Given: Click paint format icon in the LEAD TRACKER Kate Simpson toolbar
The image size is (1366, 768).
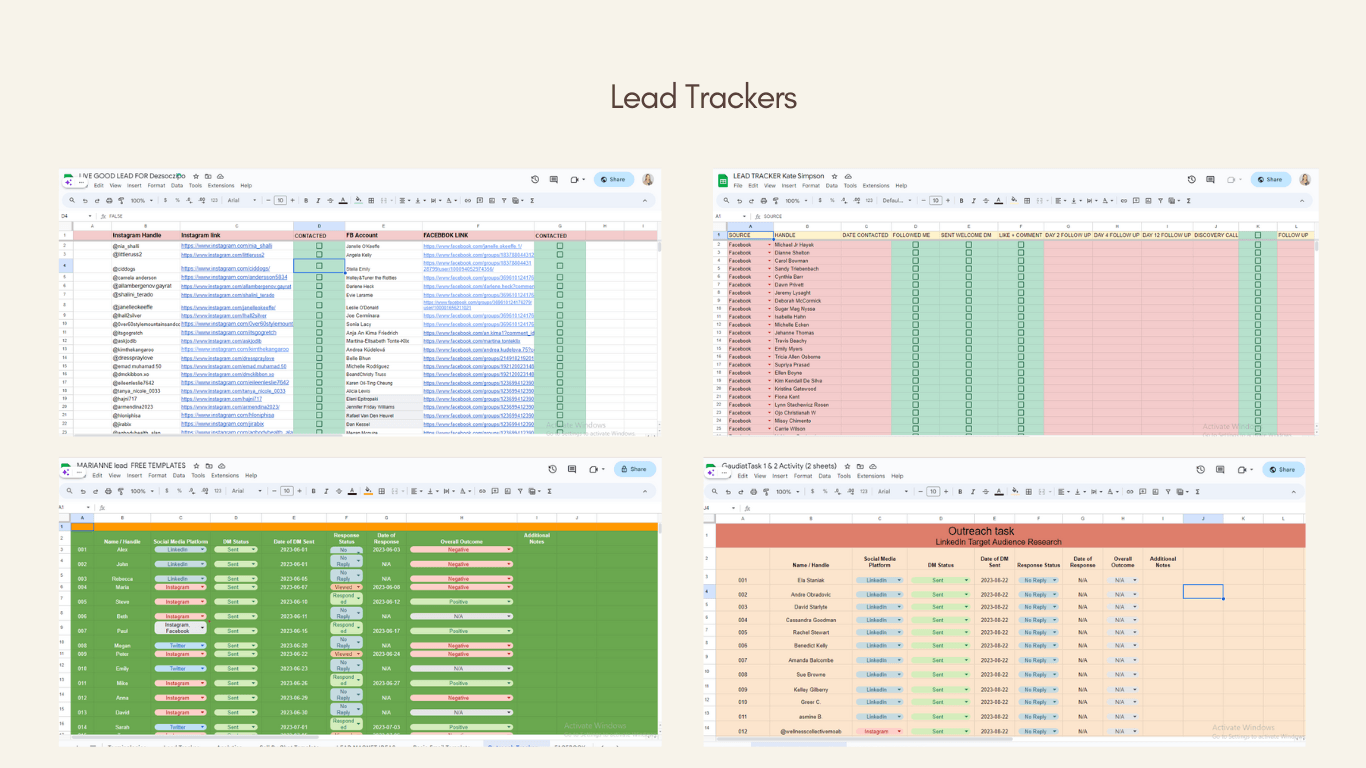Looking at the screenshot, I should (x=776, y=200).
